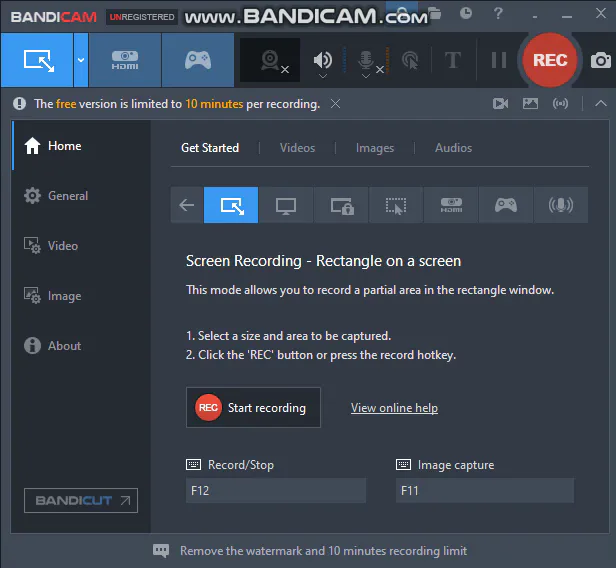Select the Around mouse recording tile

tap(396, 205)
